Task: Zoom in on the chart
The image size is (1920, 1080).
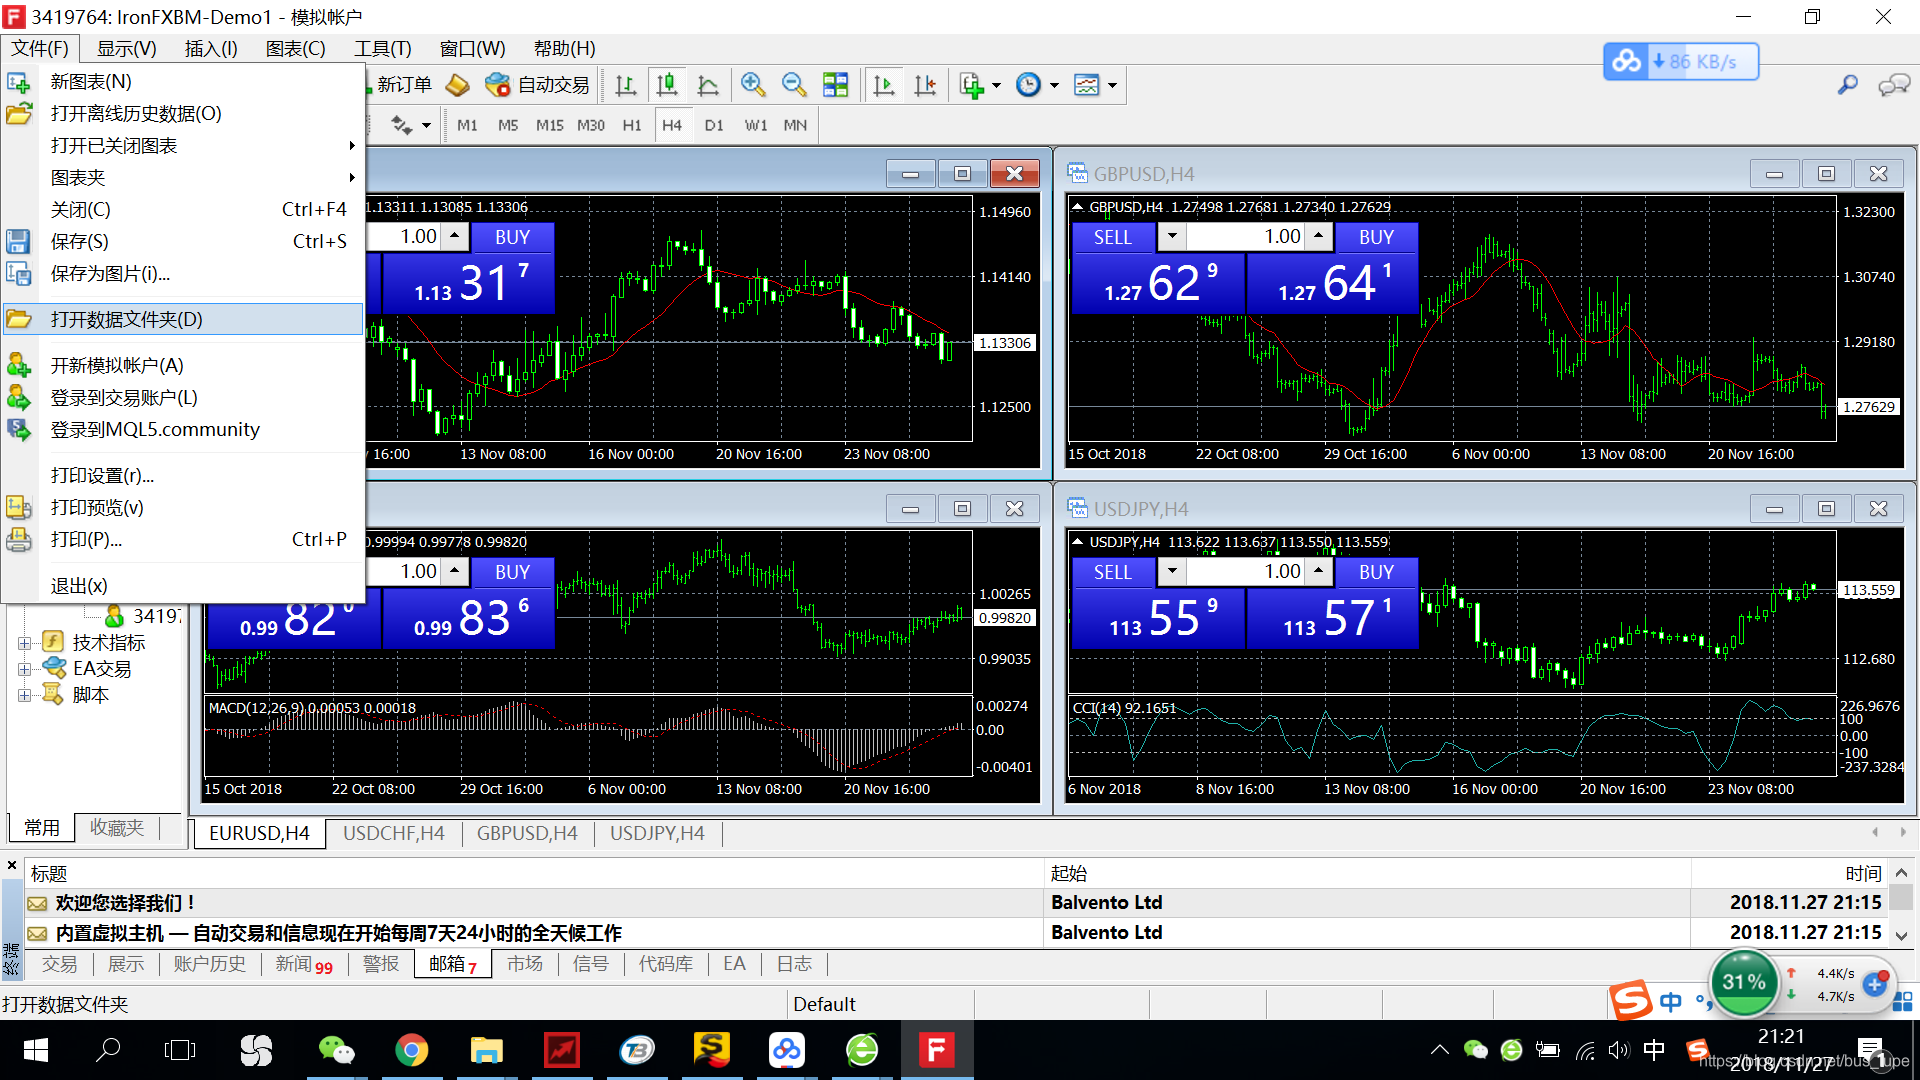Action: [x=753, y=85]
